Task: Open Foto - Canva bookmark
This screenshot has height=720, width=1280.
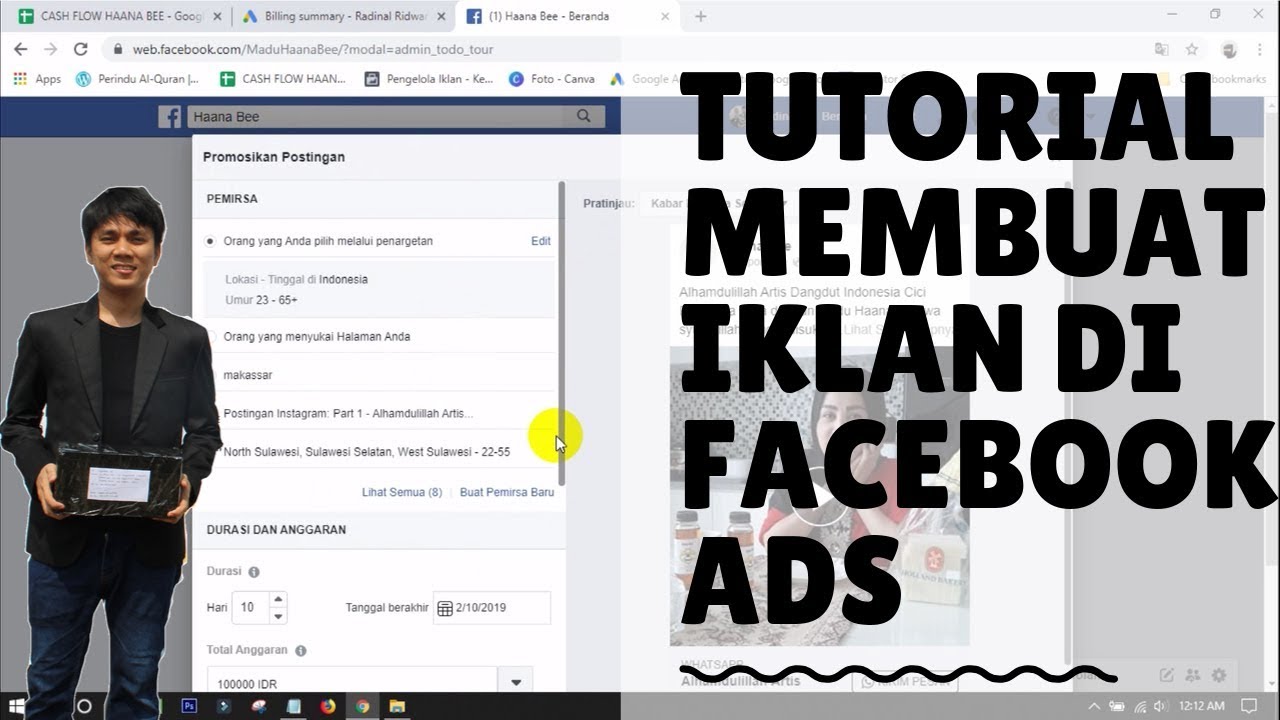Action: [552, 79]
